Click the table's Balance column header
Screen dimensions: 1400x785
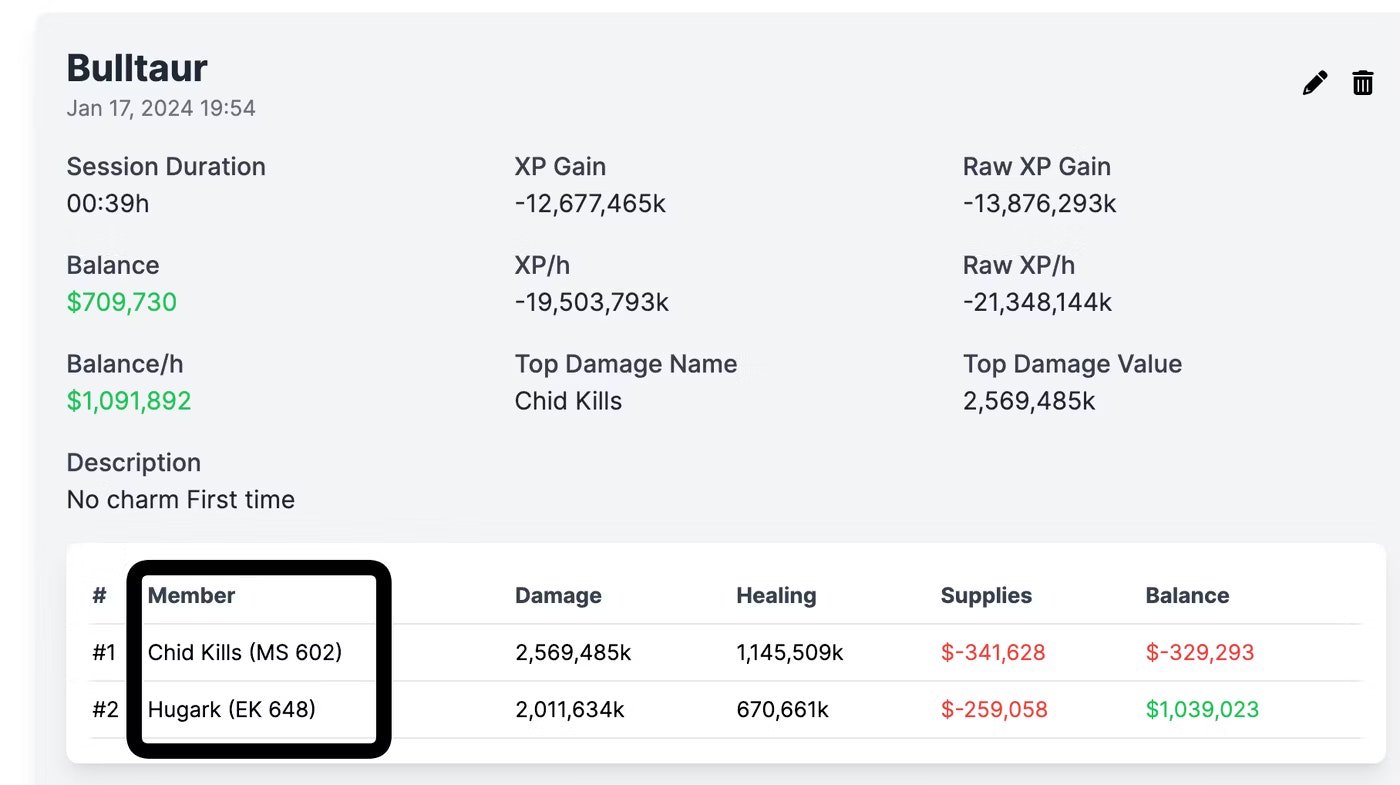(1187, 596)
